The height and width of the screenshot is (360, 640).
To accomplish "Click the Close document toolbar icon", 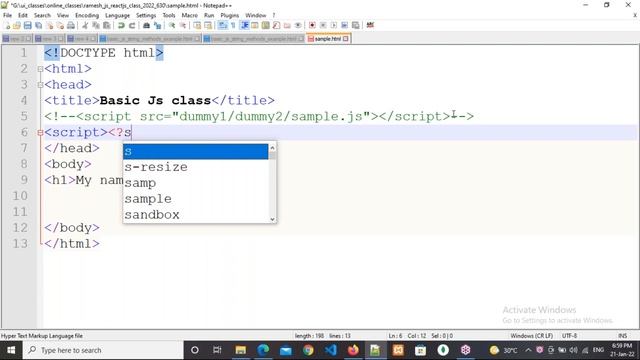I will pos(49,25).
